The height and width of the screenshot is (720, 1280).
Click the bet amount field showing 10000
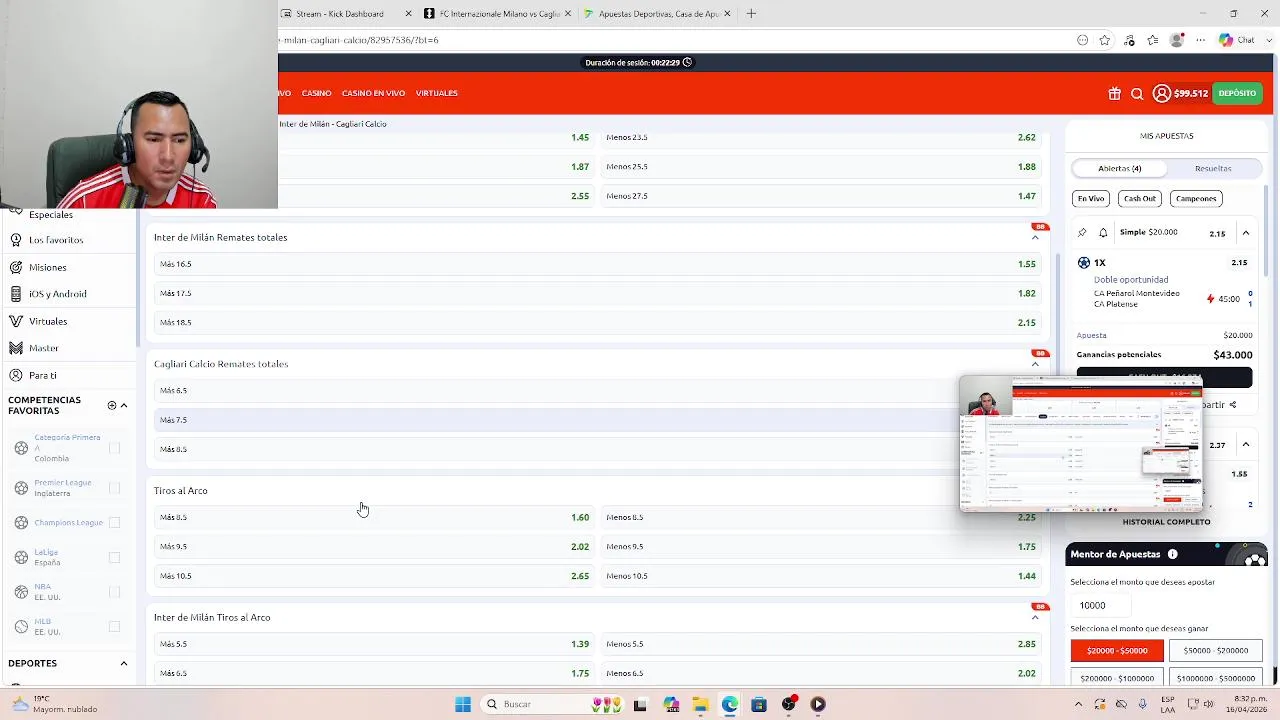pos(1102,605)
